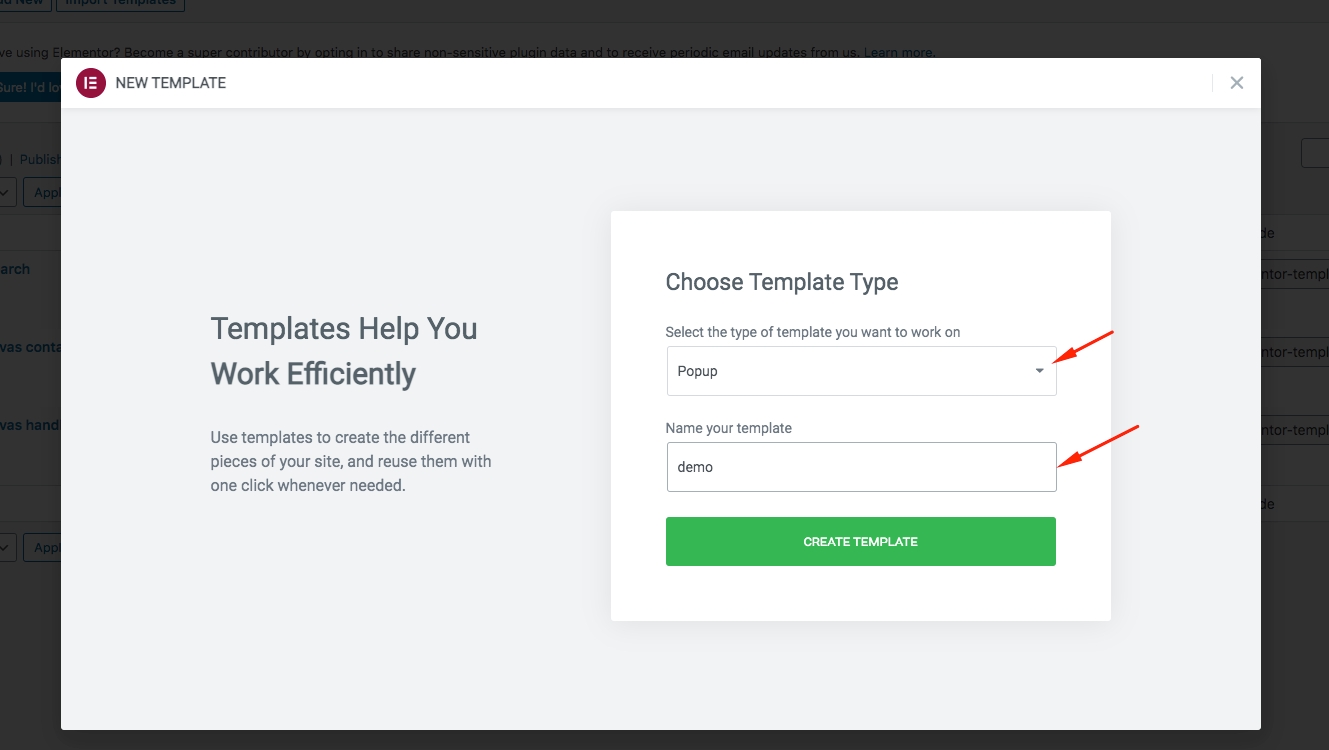The width and height of the screenshot is (1329, 750).
Task: Select the Publish filter link
Action: [x=40, y=159]
